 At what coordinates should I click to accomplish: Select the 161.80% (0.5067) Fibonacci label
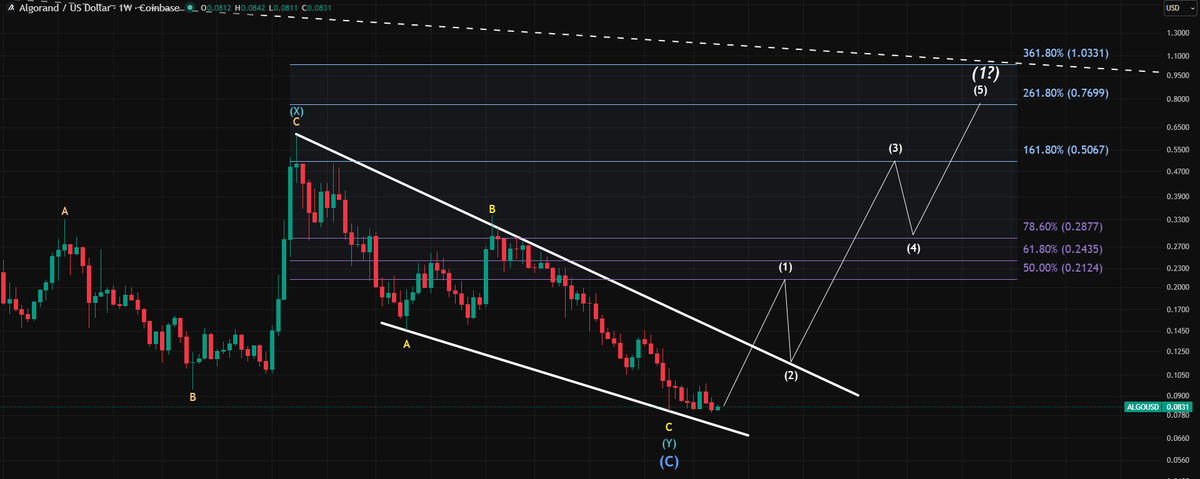[x=1066, y=150]
